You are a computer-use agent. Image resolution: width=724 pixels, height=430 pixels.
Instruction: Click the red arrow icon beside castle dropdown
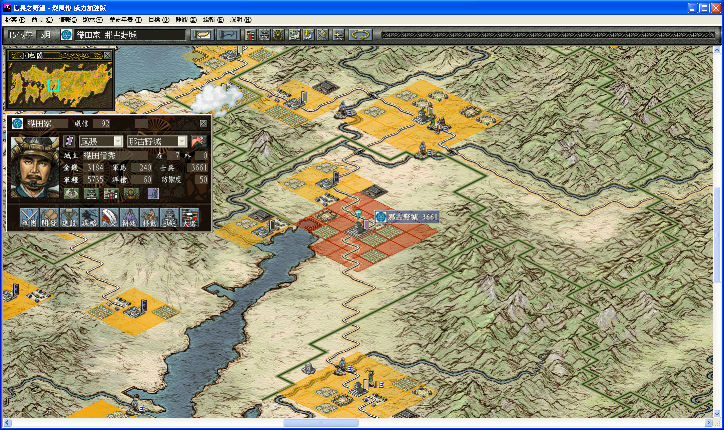[x=198, y=141]
